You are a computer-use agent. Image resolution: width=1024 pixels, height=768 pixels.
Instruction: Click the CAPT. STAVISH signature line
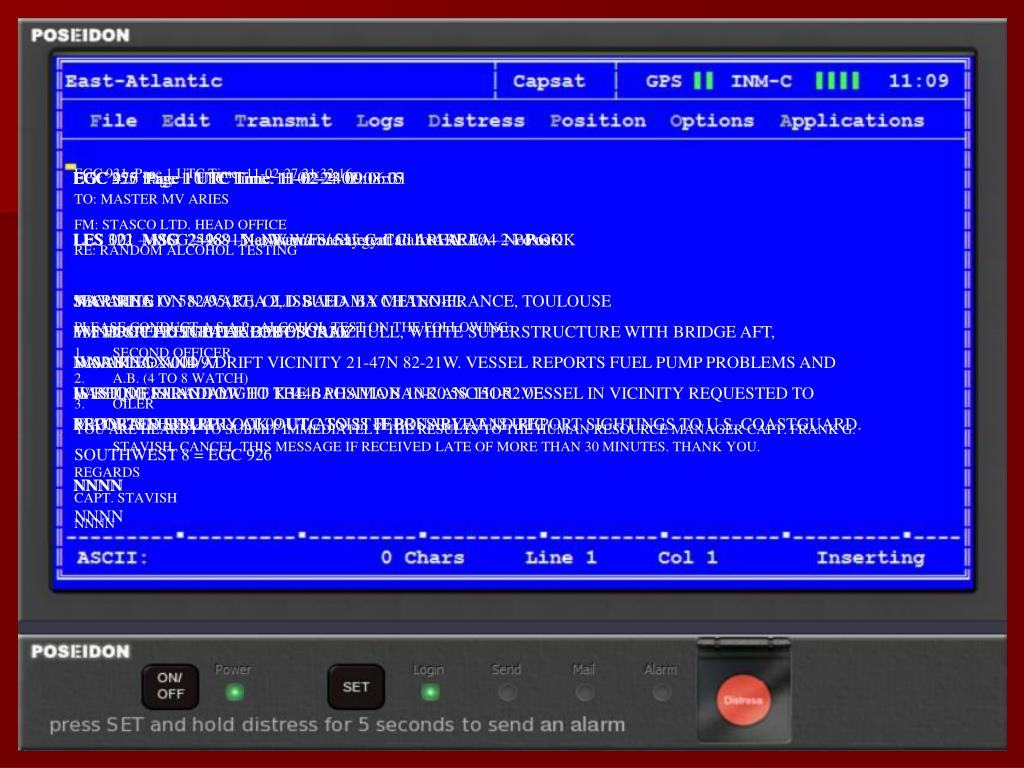click(x=125, y=498)
